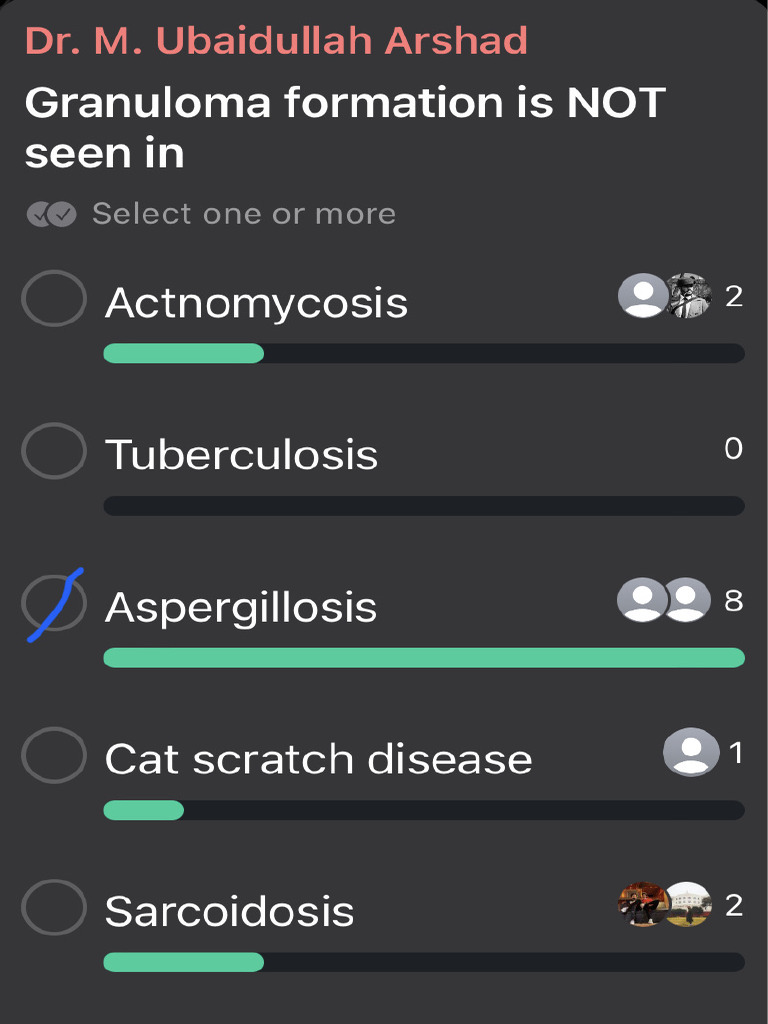Toggle the Aspergillosis option circle
Screen dimensions: 768x1024
[54, 604]
